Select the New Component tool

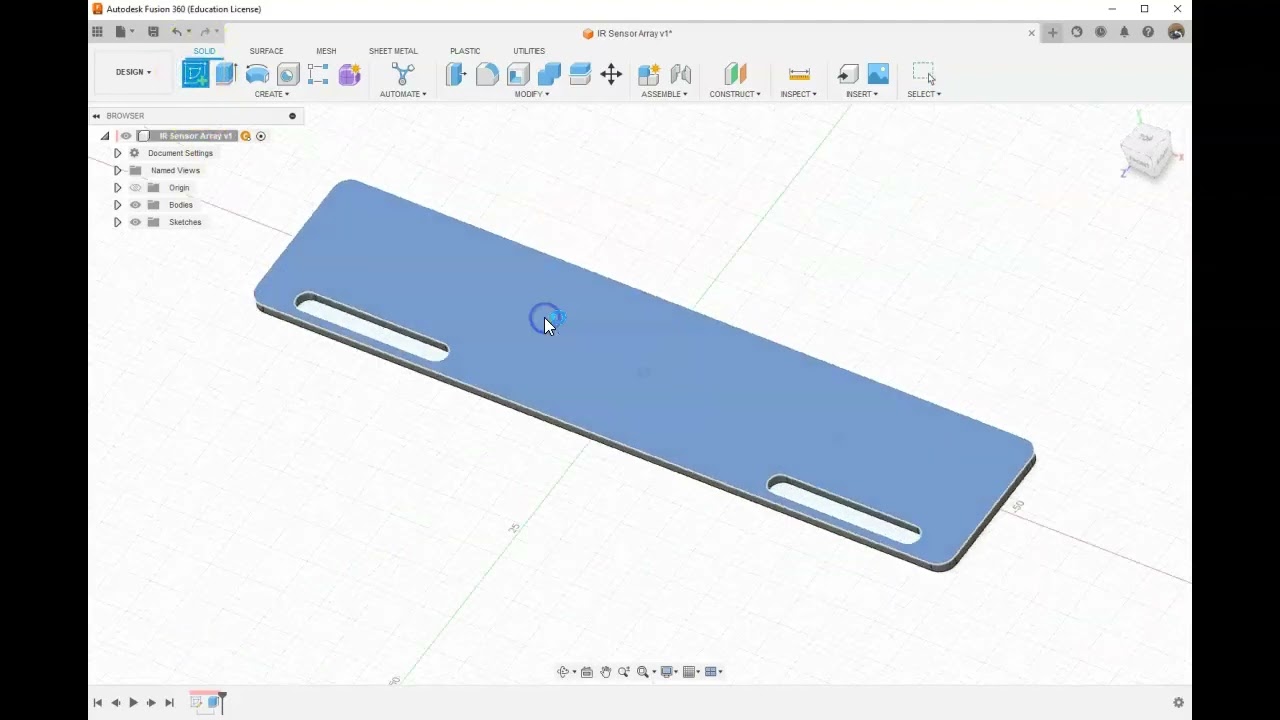(649, 74)
